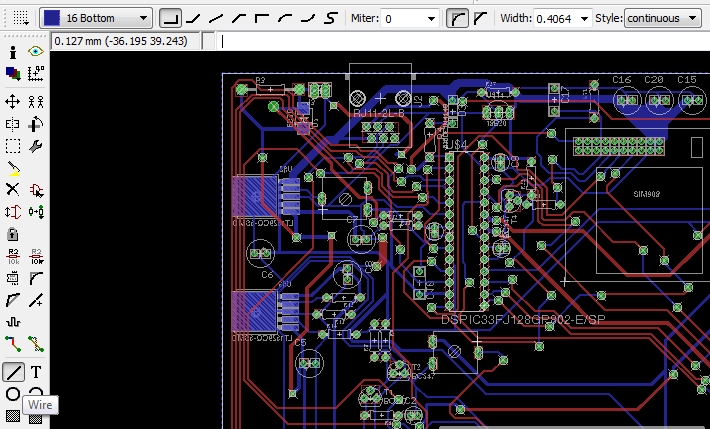Toggle the round miter corner option
Viewport: 710px width, 429px height.
click(458, 18)
